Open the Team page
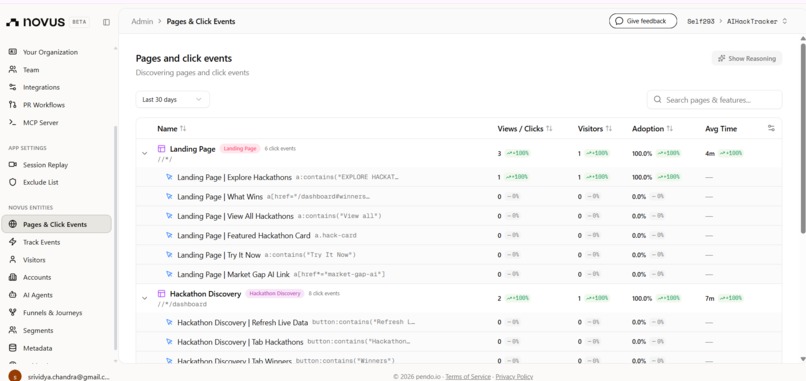The width and height of the screenshot is (806, 381). (31, 69)
